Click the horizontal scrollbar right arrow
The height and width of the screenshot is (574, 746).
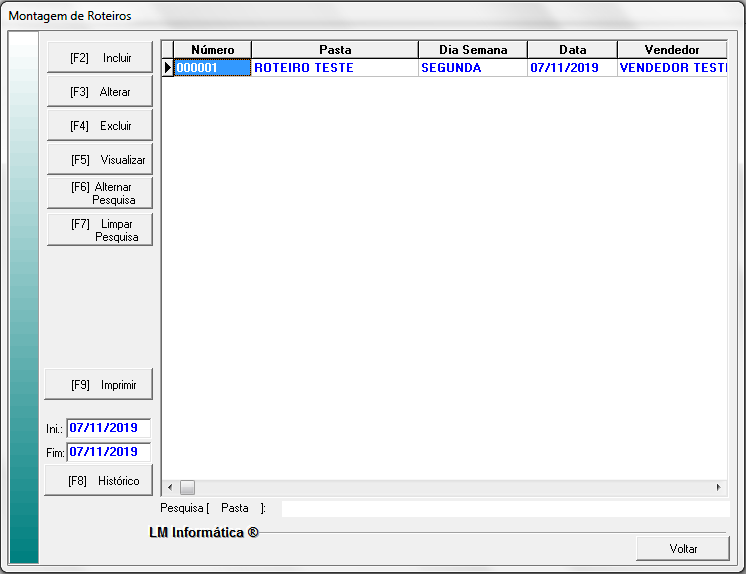click(x=718, y=488)
